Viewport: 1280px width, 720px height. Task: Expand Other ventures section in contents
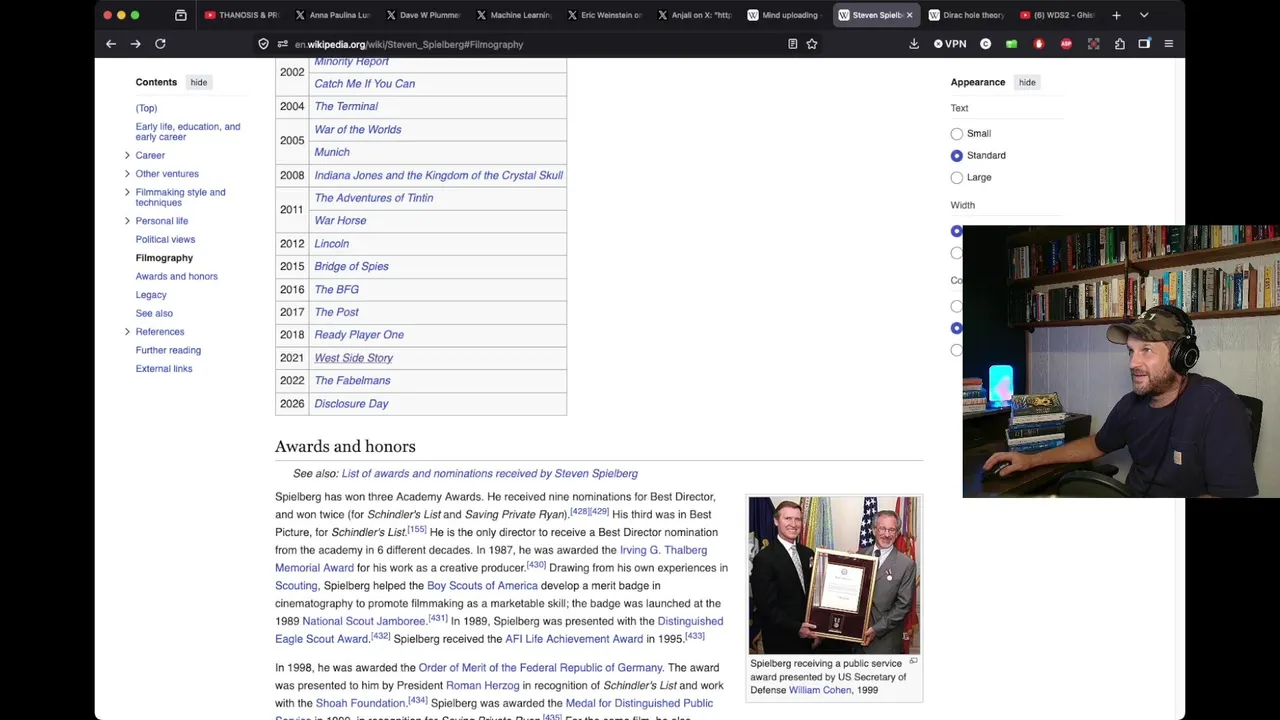click(127, 173)
